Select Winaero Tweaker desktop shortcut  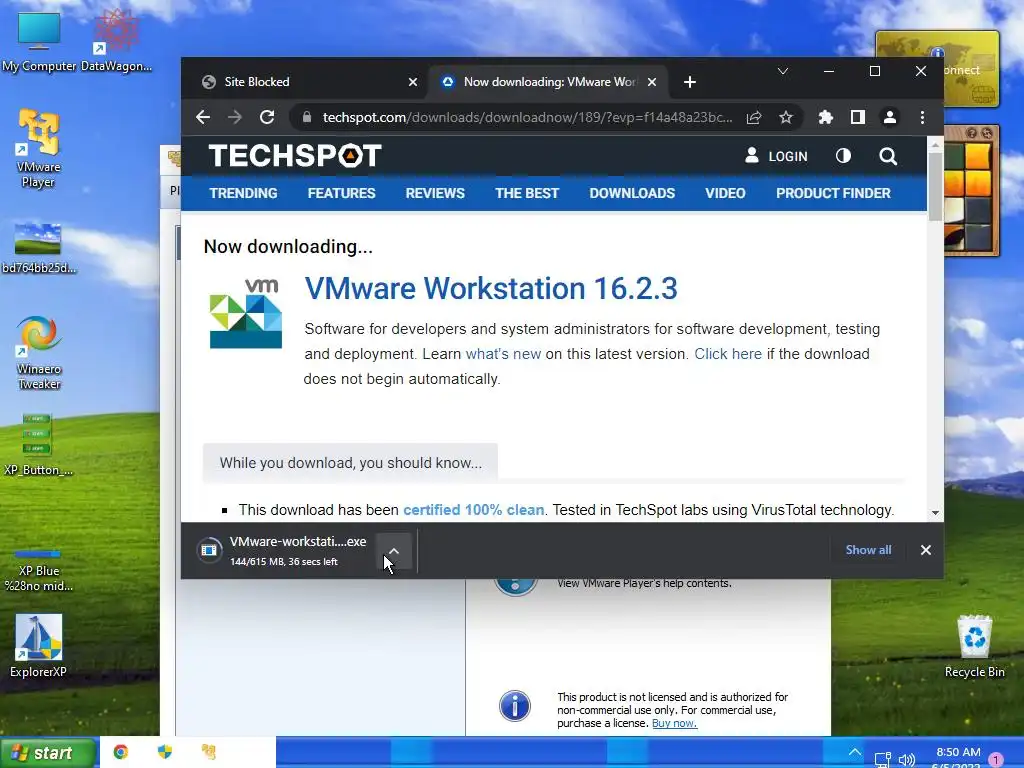pyautogui.click(x=39, y=353)
